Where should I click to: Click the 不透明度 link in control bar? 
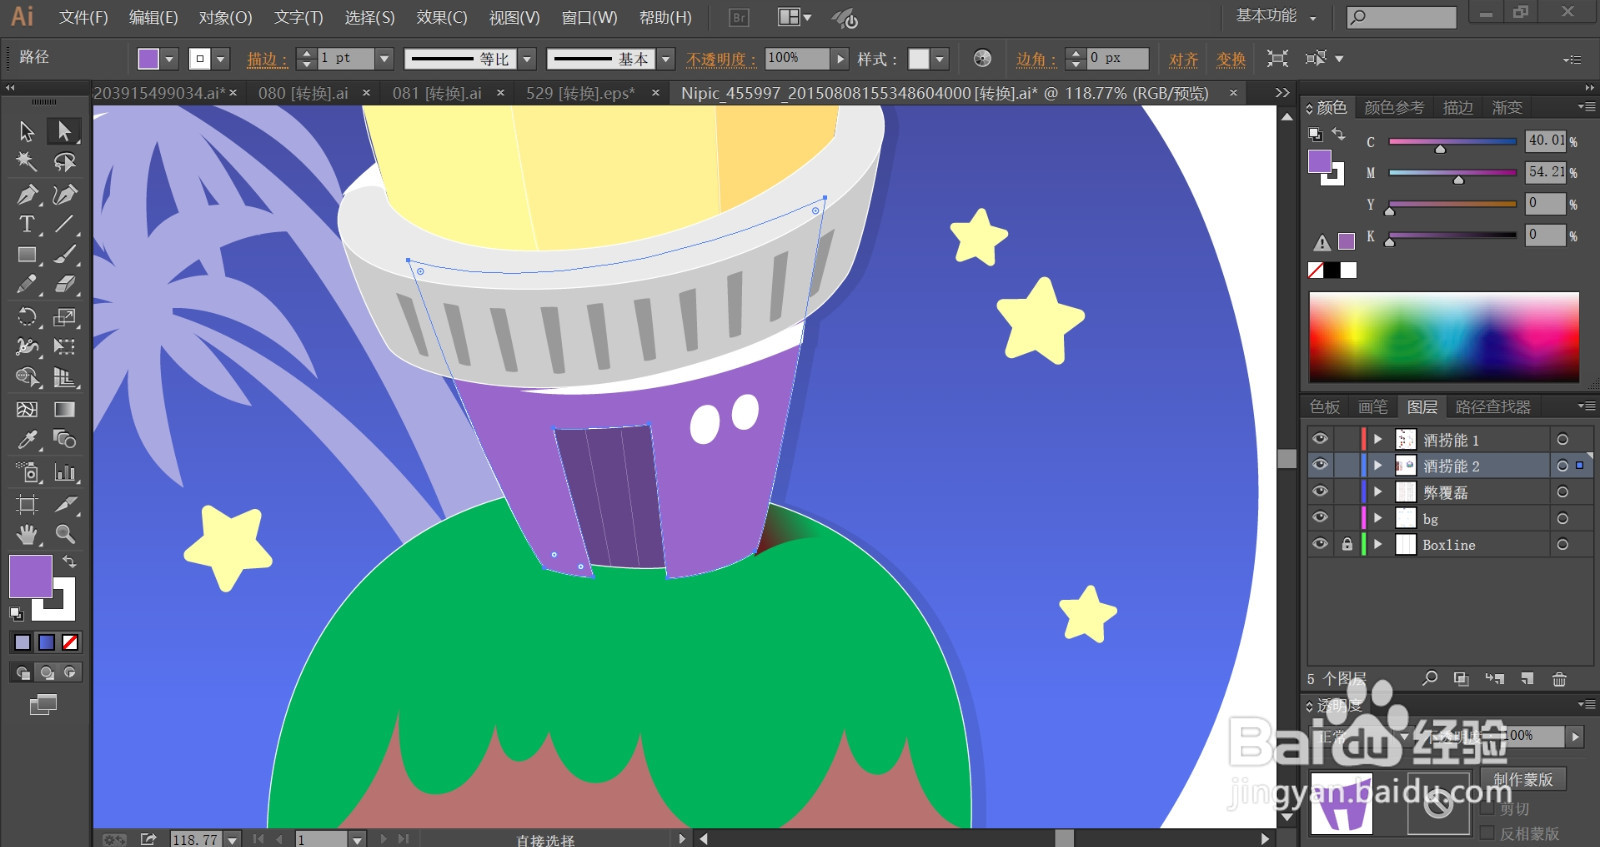(x=721, y=59)
